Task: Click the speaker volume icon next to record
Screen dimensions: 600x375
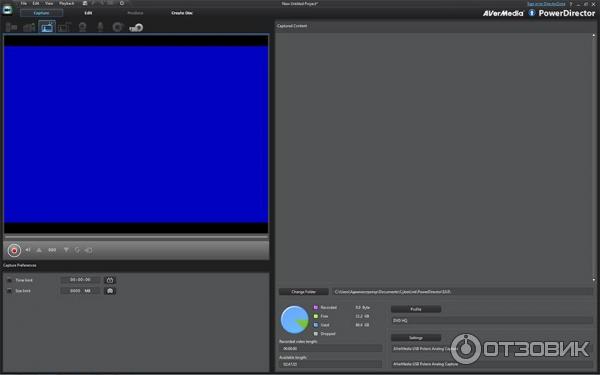Action: pos(28,250)
